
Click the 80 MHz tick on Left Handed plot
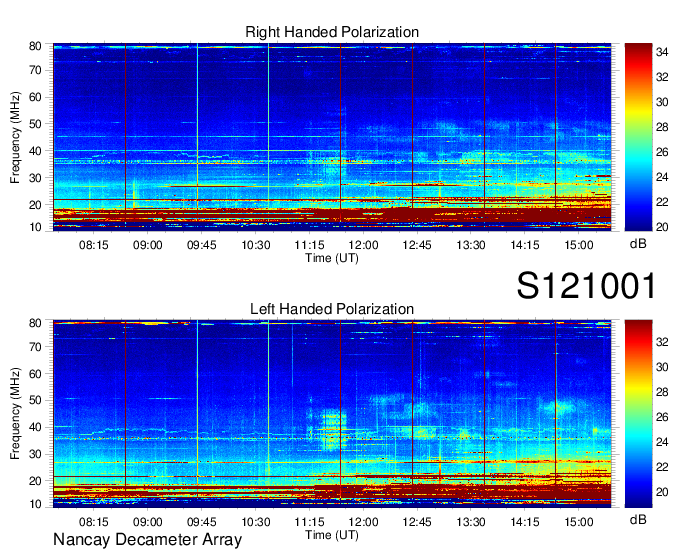pyautogui.click(x=35, y=323)
